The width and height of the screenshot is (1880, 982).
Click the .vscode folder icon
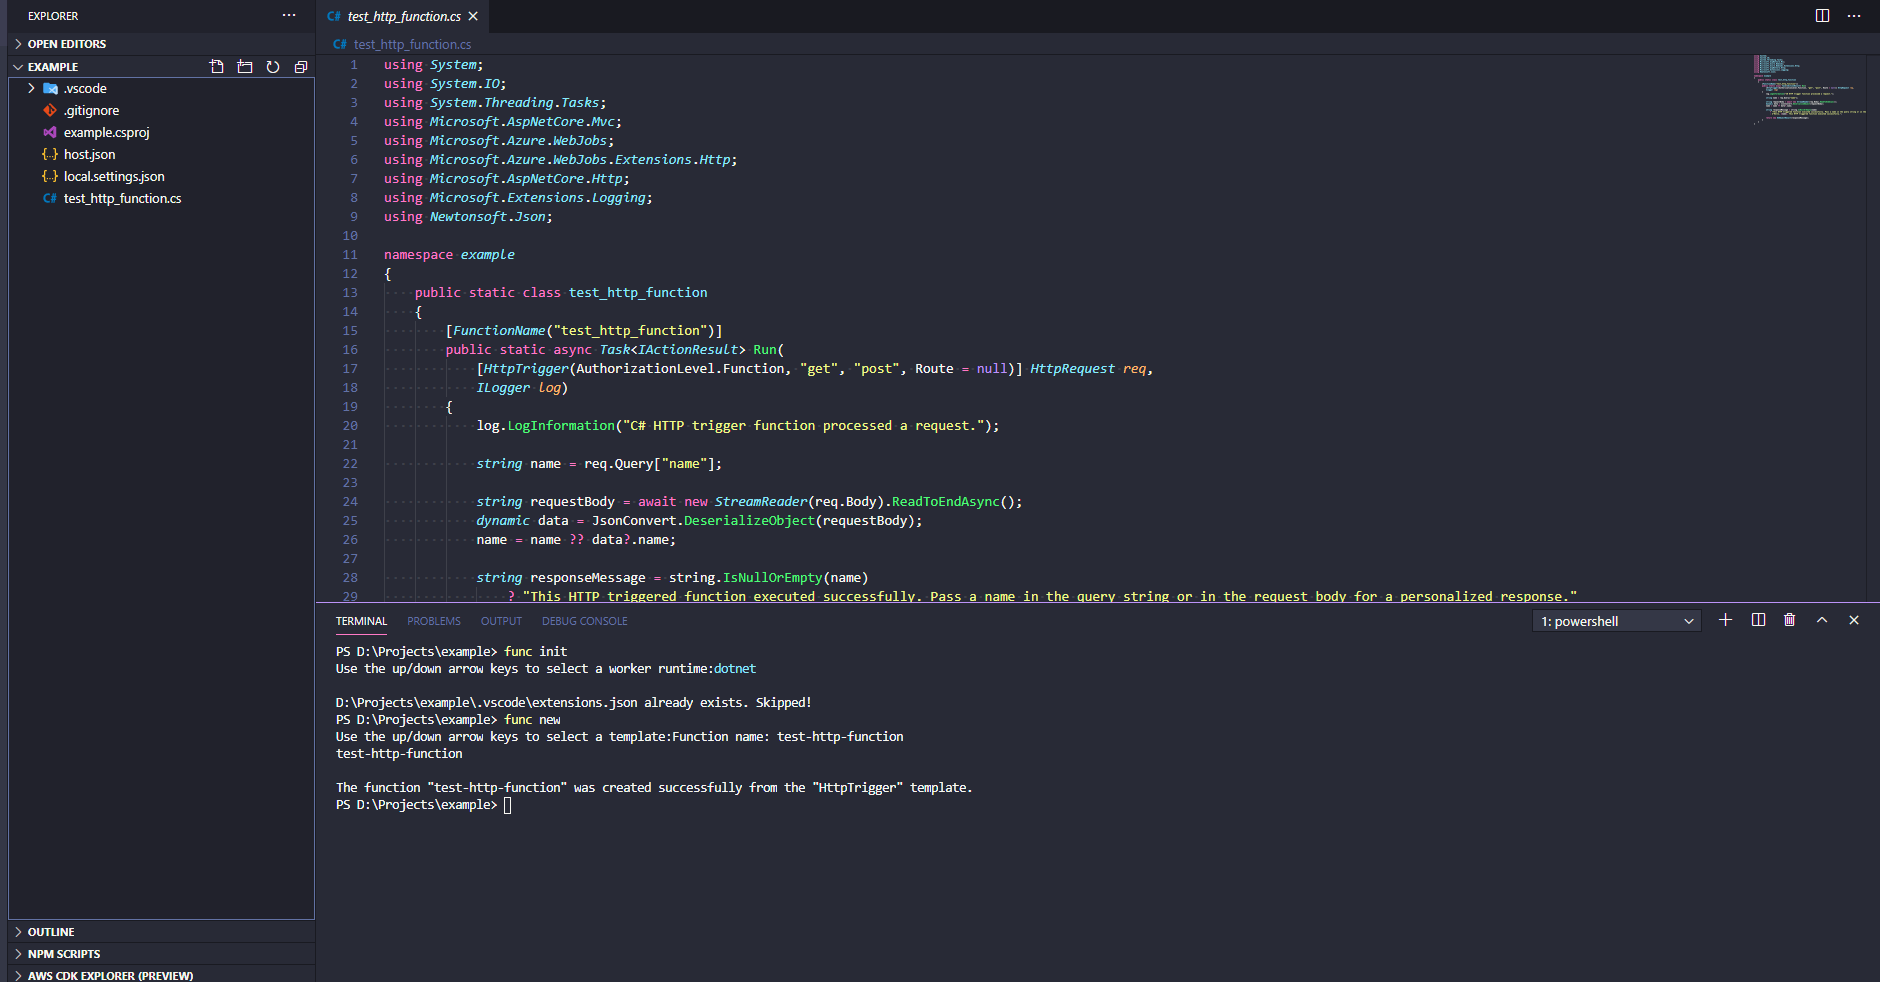[50, 88]
